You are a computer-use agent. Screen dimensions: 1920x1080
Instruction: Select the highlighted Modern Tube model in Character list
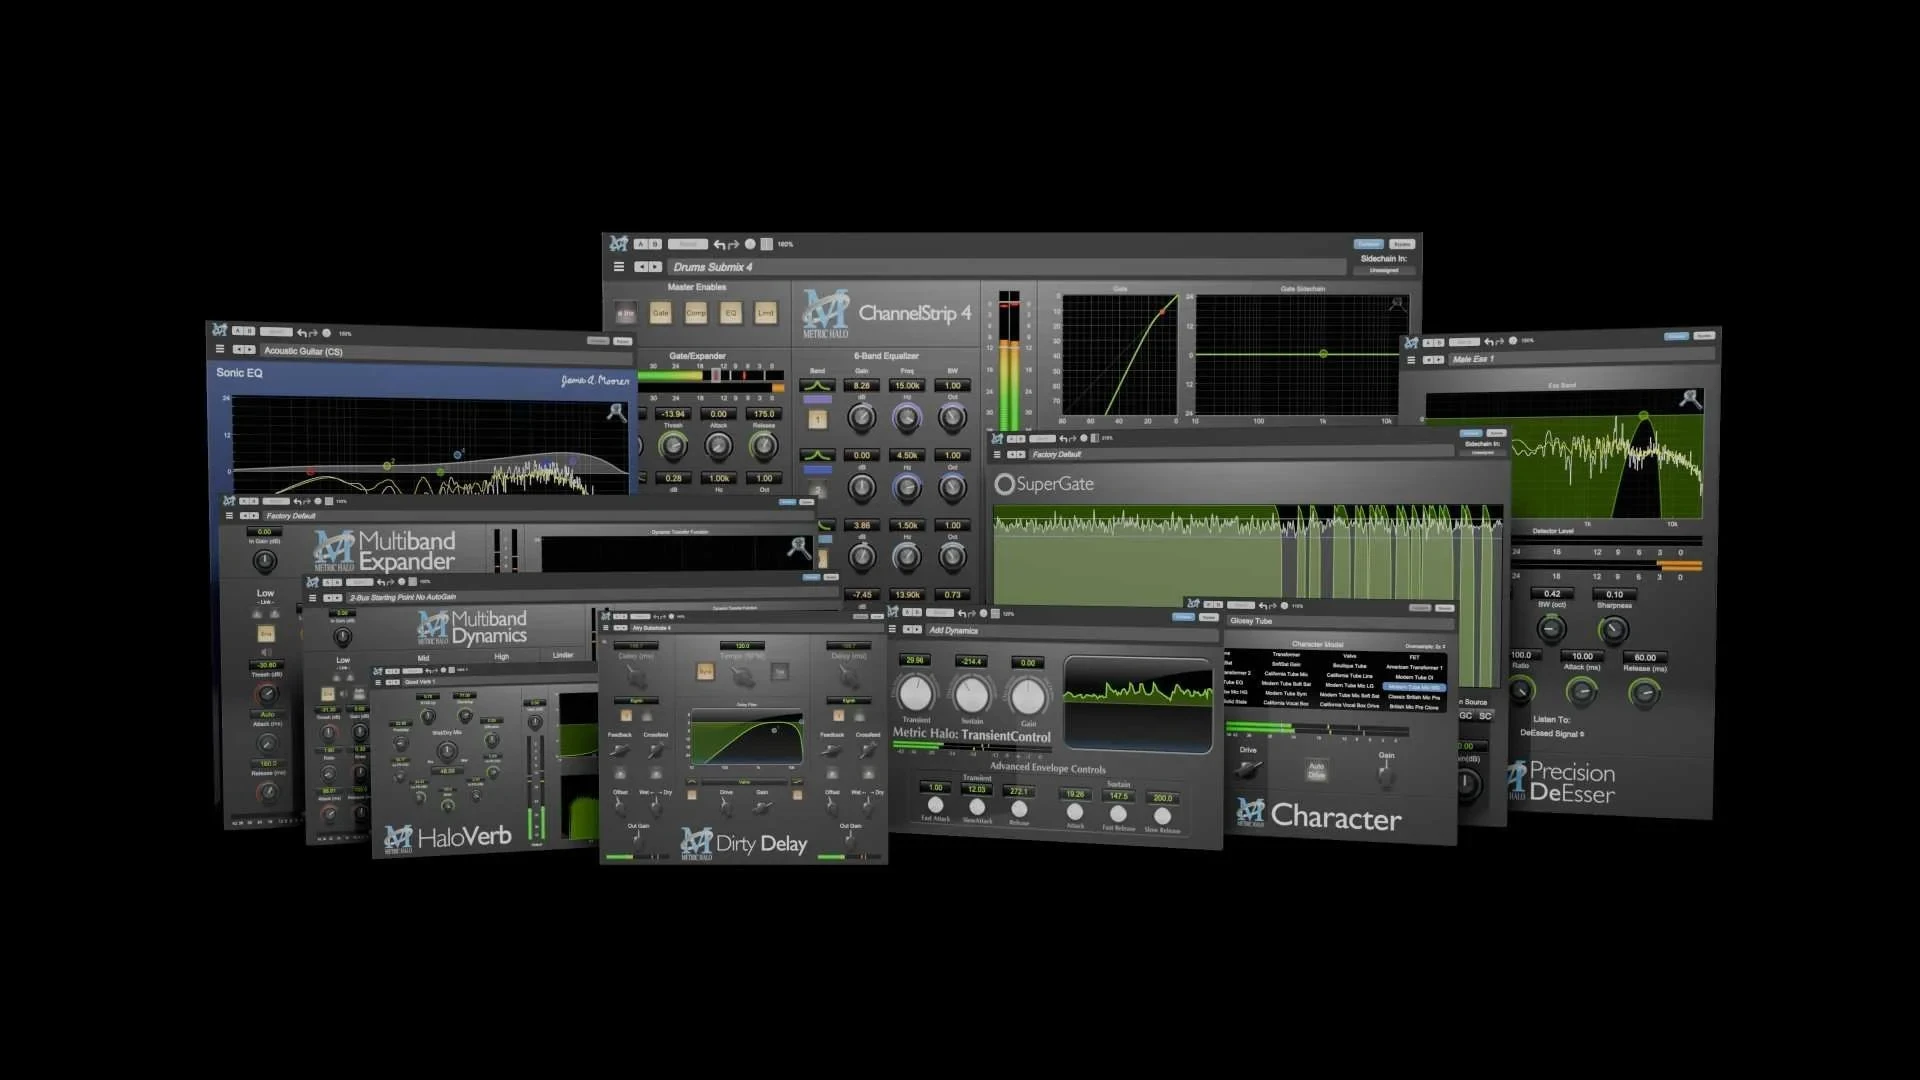(1414, 687)
